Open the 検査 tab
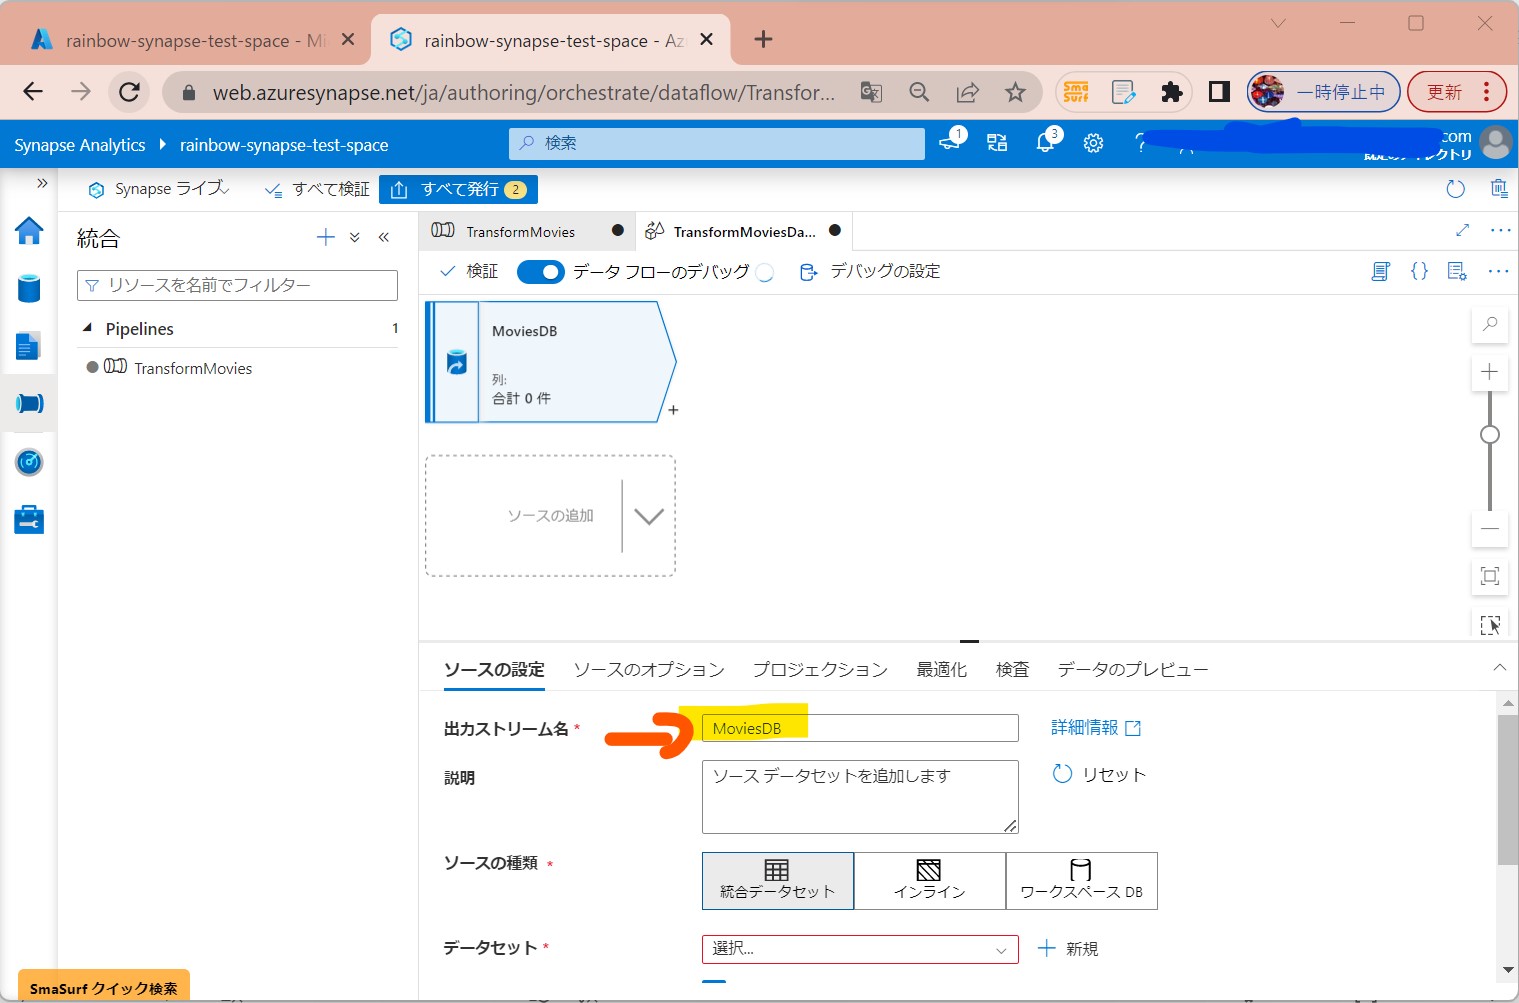 [1012, 670]
